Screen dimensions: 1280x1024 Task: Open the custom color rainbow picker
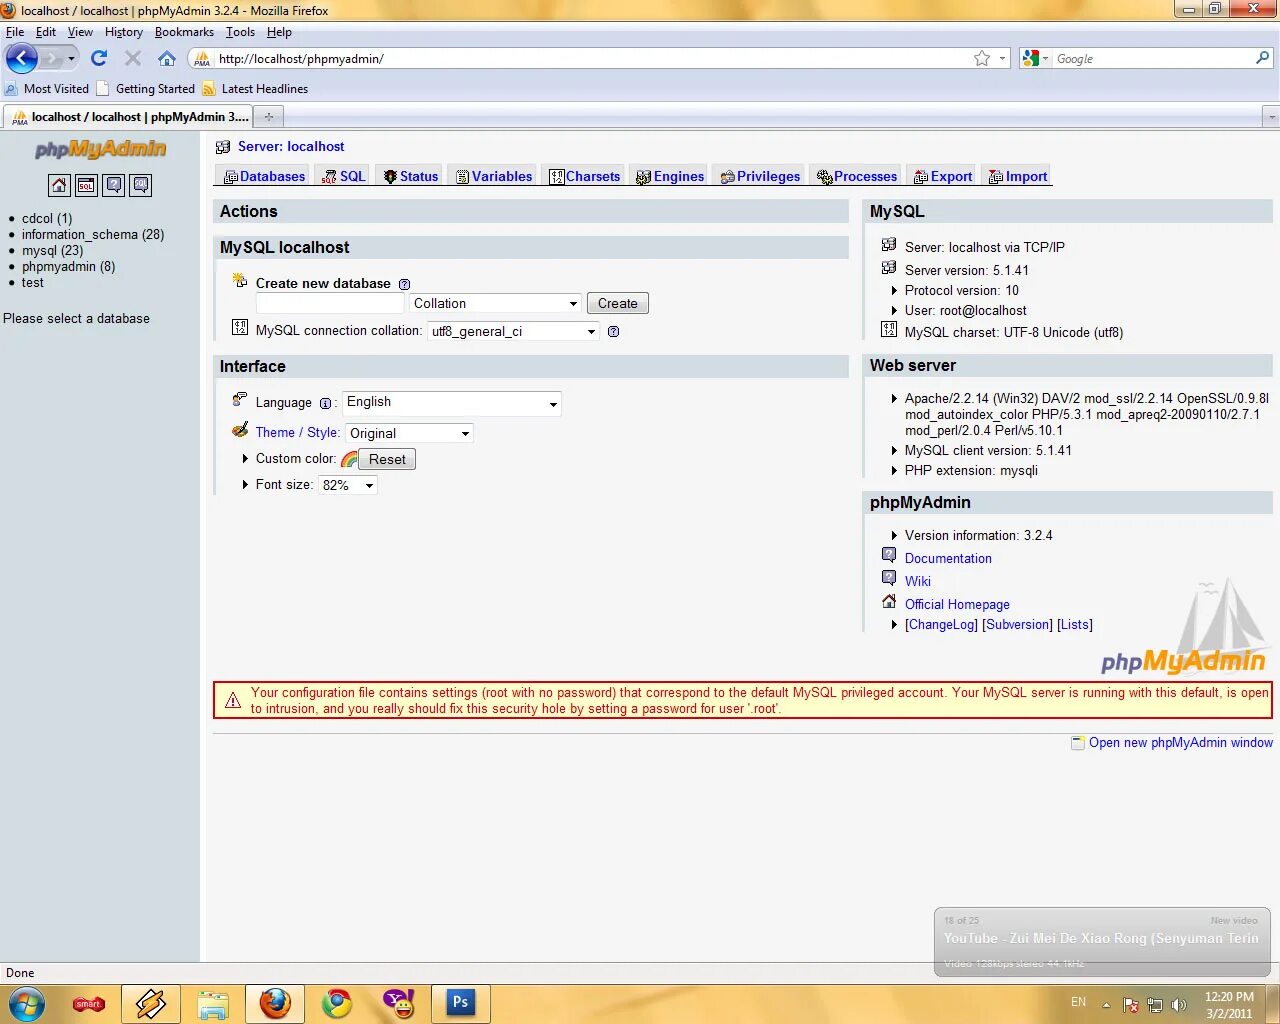(349, 459)
